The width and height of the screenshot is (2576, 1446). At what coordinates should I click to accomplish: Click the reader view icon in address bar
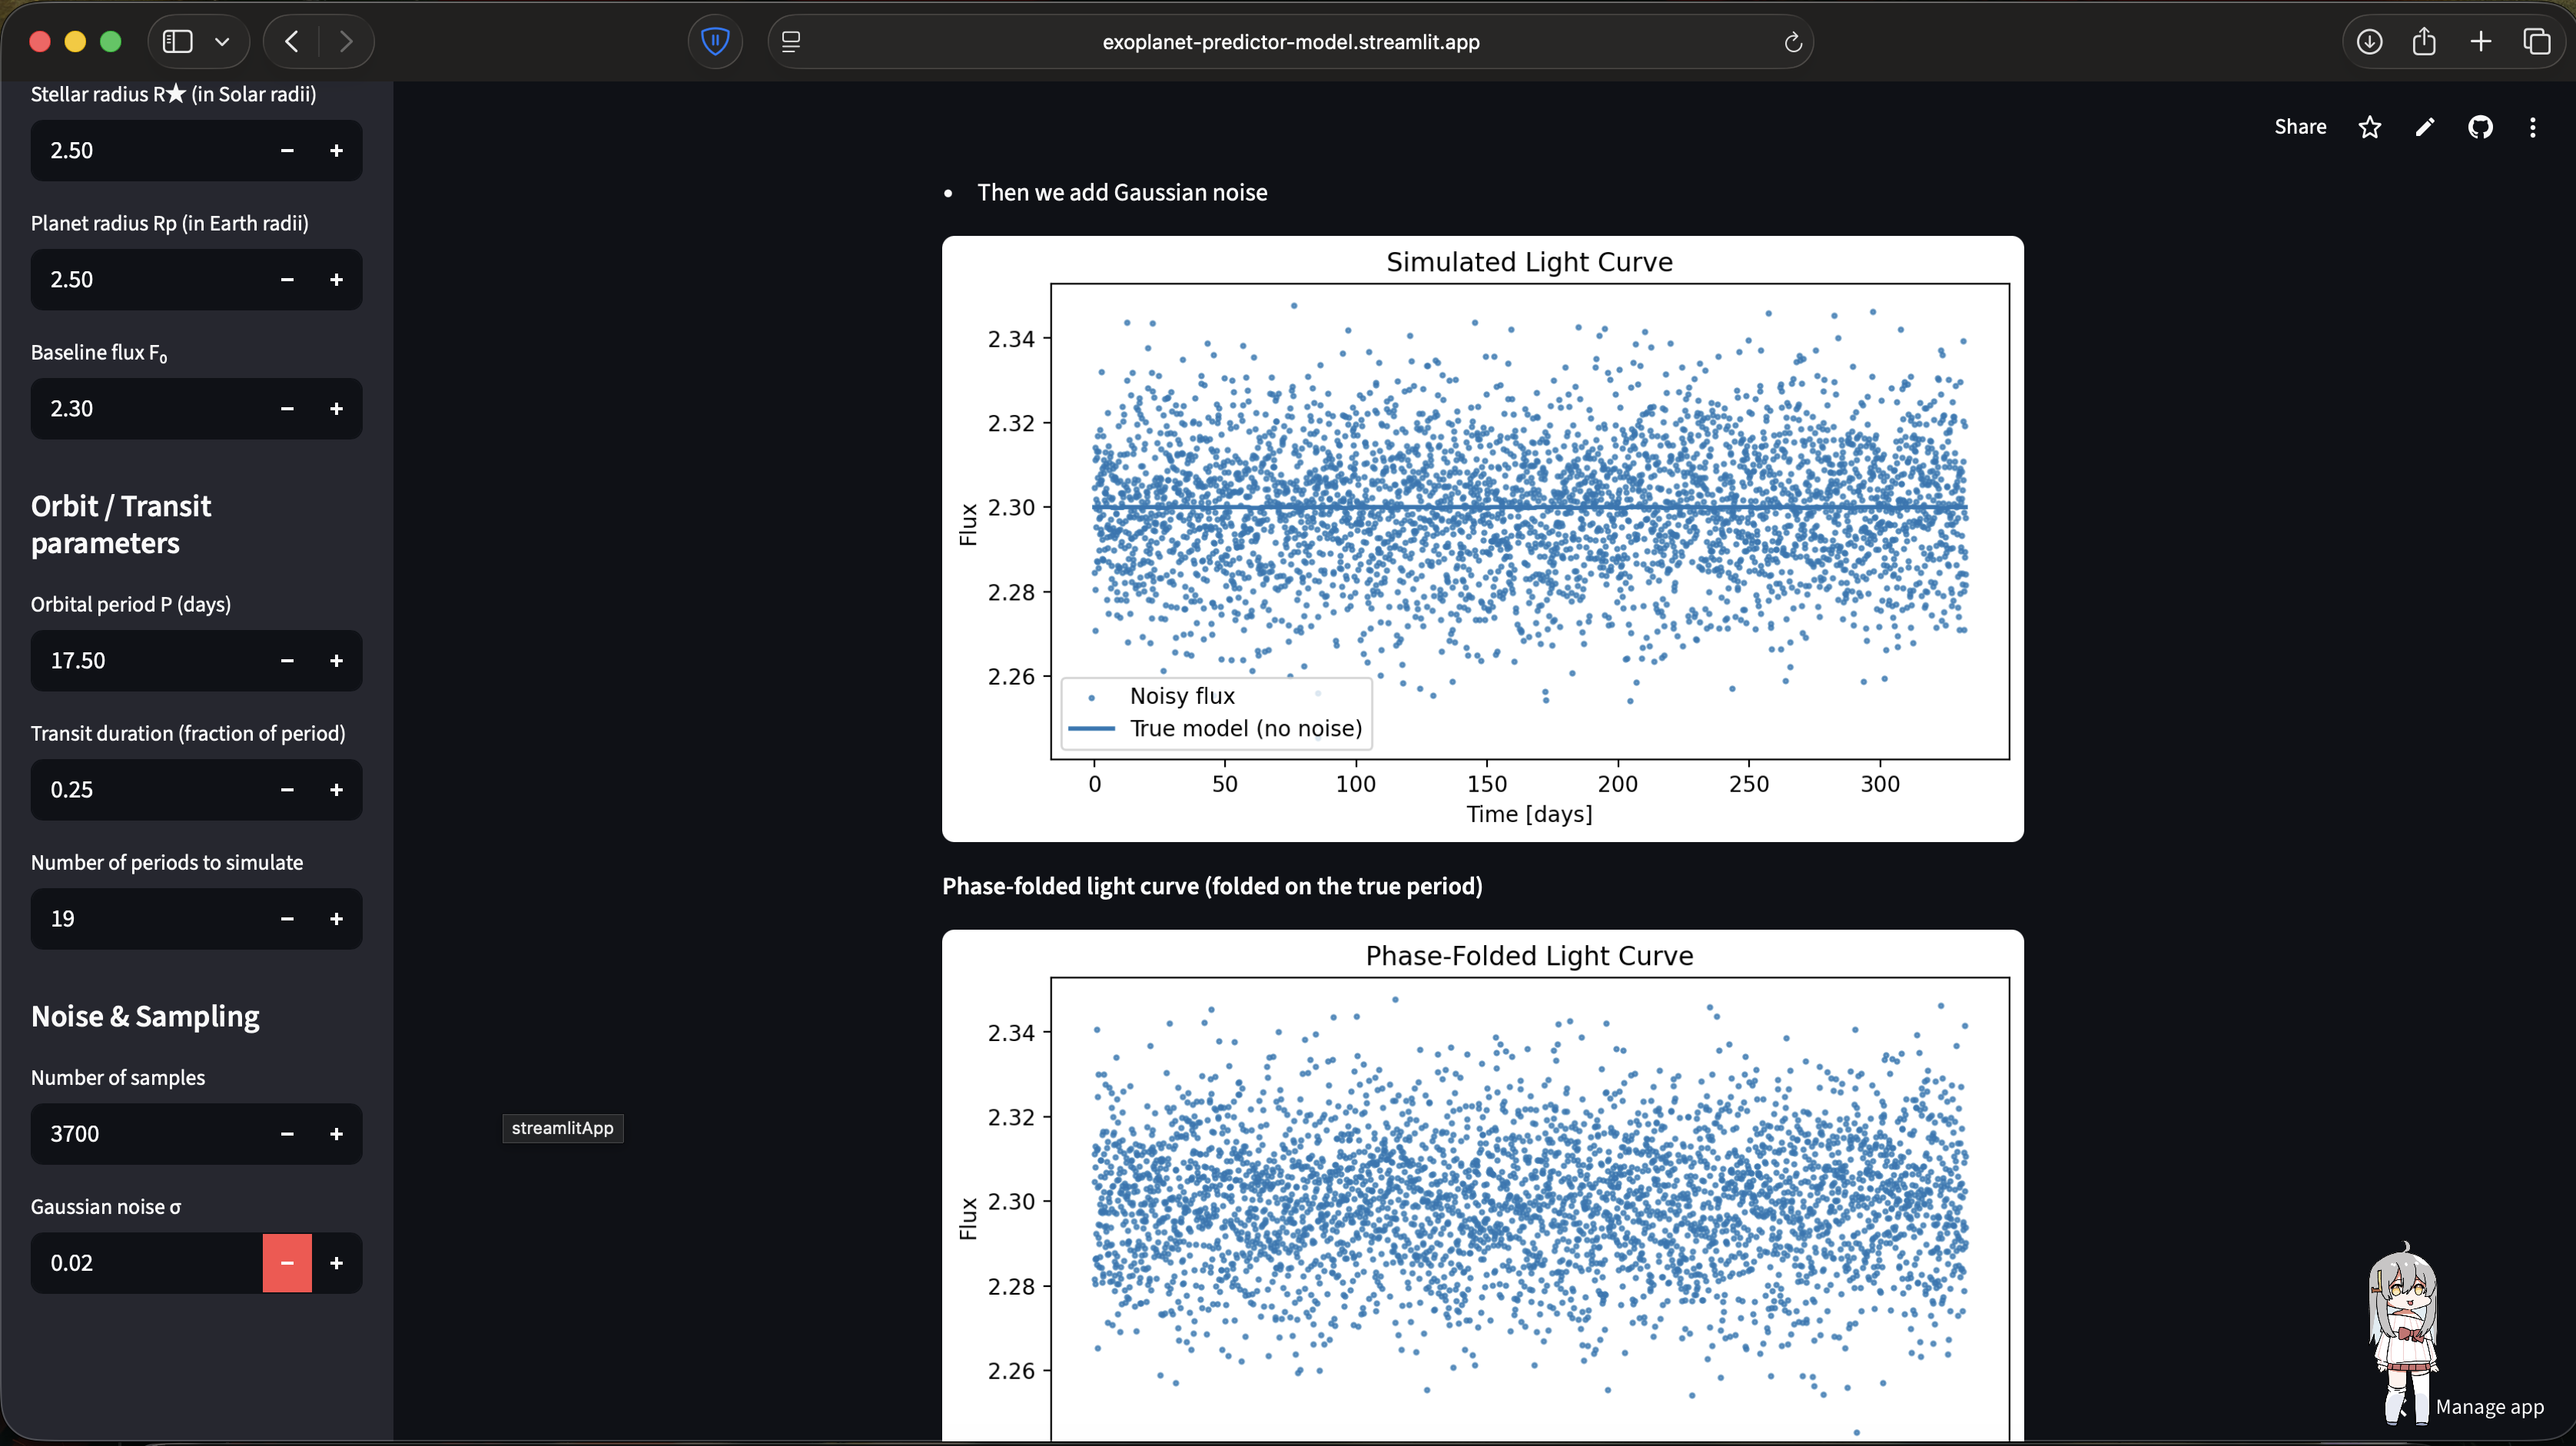(x=789, y=41)
